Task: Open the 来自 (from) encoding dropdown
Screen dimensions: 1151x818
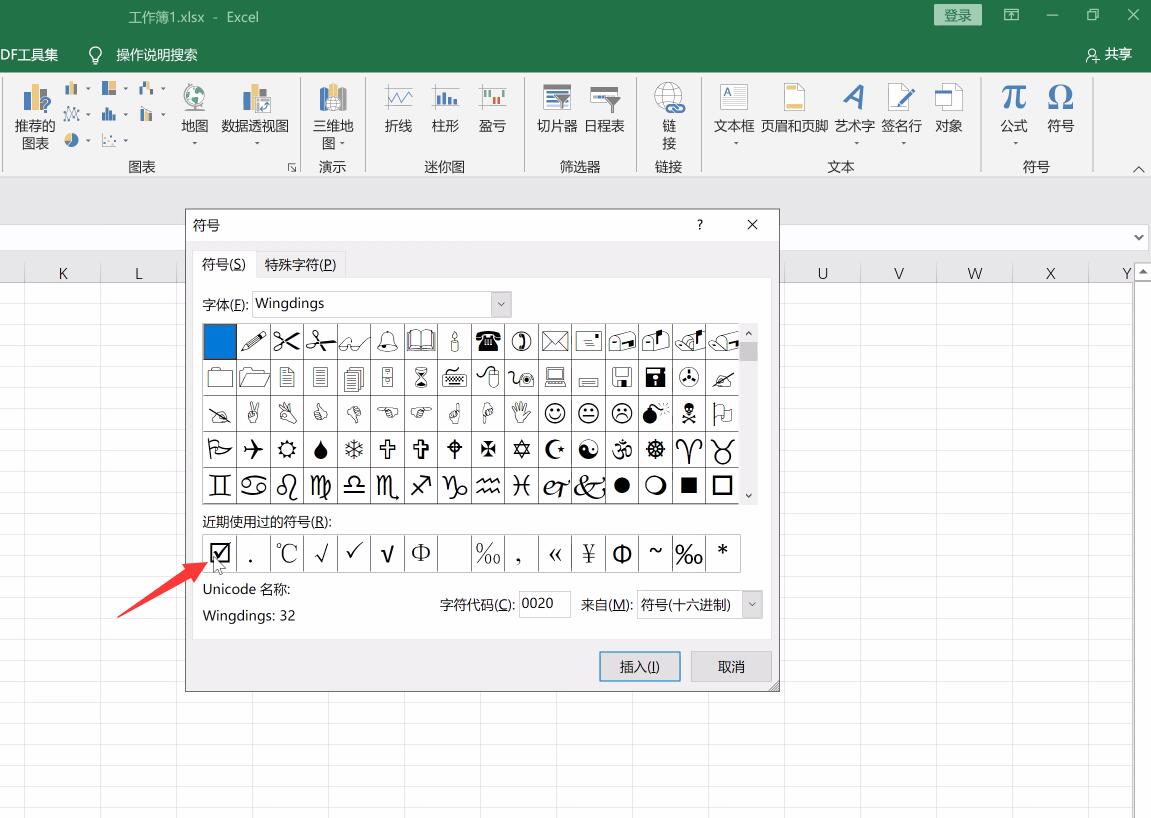Action: [x=752, y=604]
